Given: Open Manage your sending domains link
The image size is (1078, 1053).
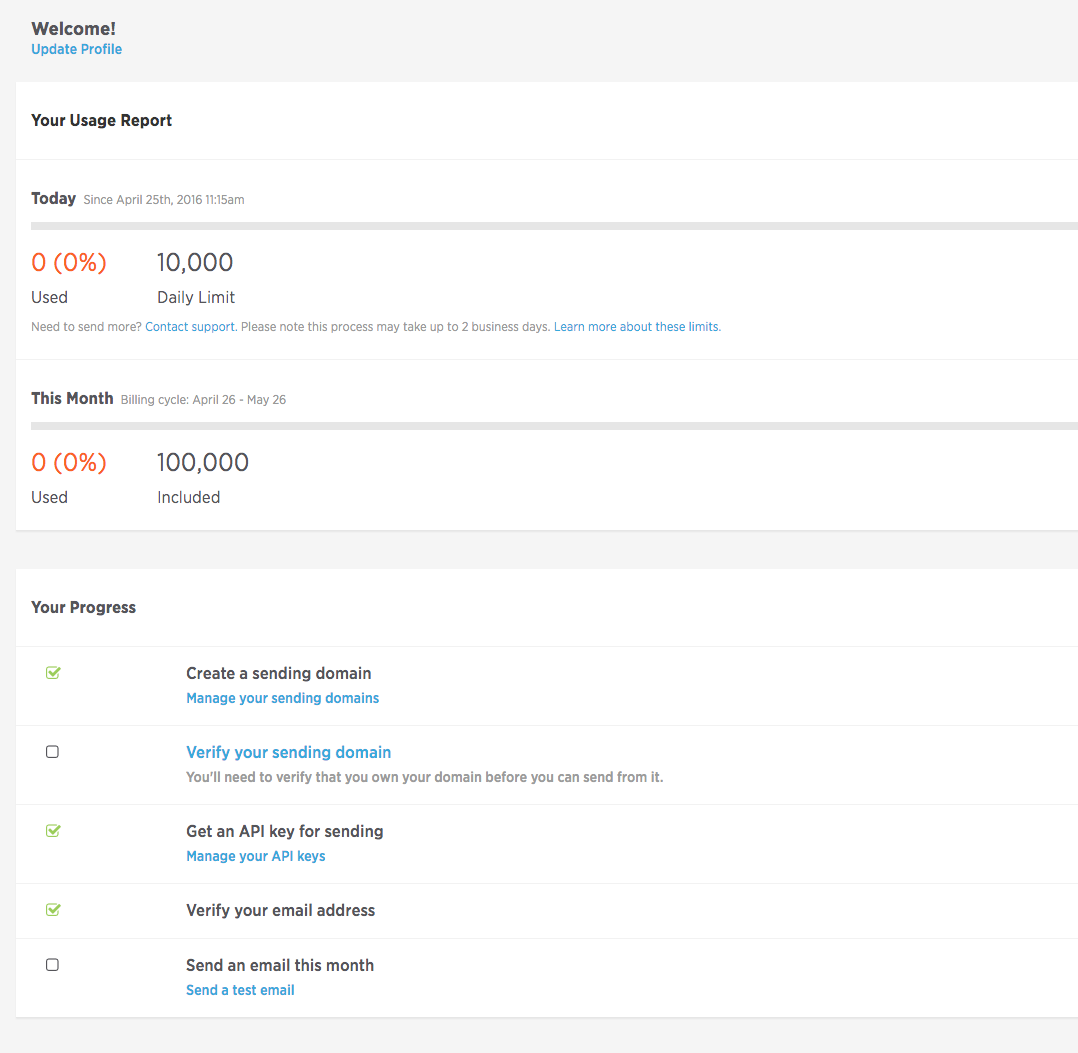Looking at the screenshot, I should pyautogui.click(x=283, y=698).
